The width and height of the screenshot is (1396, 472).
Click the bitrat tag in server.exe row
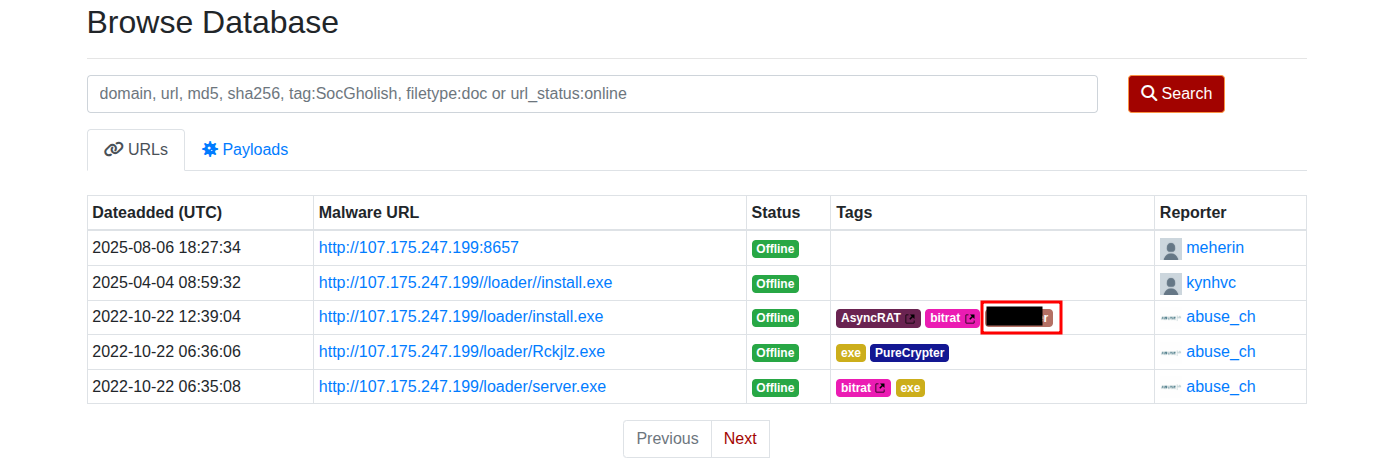point(857,388)
